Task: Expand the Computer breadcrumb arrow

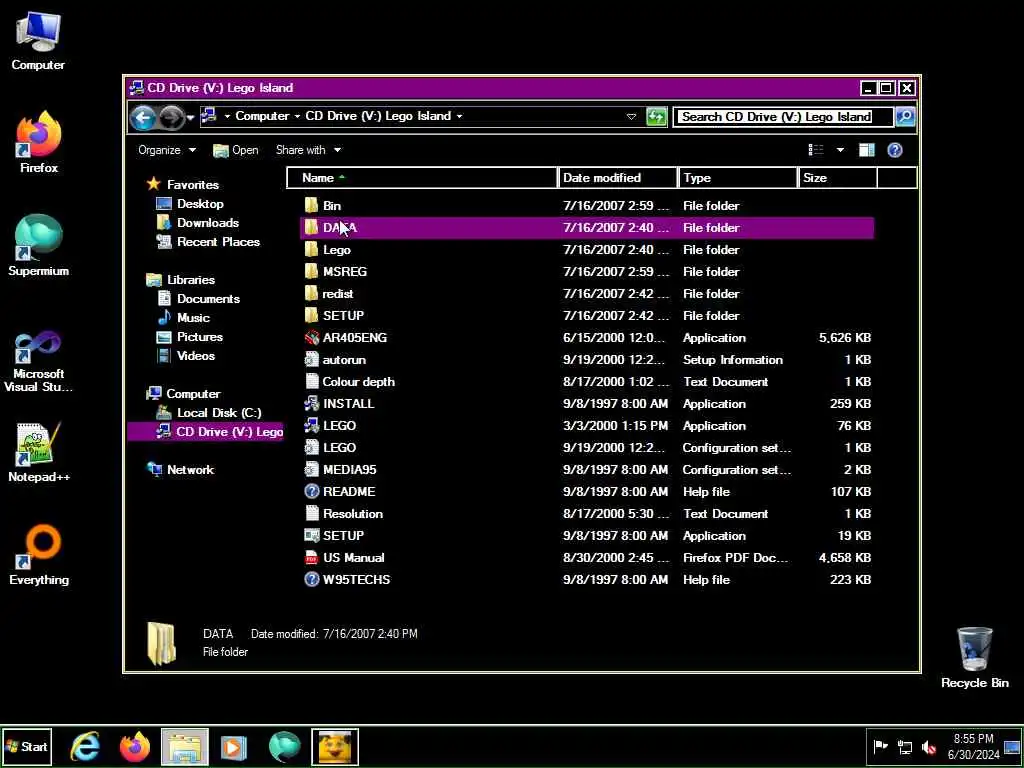Action: [x=296, y=116]
